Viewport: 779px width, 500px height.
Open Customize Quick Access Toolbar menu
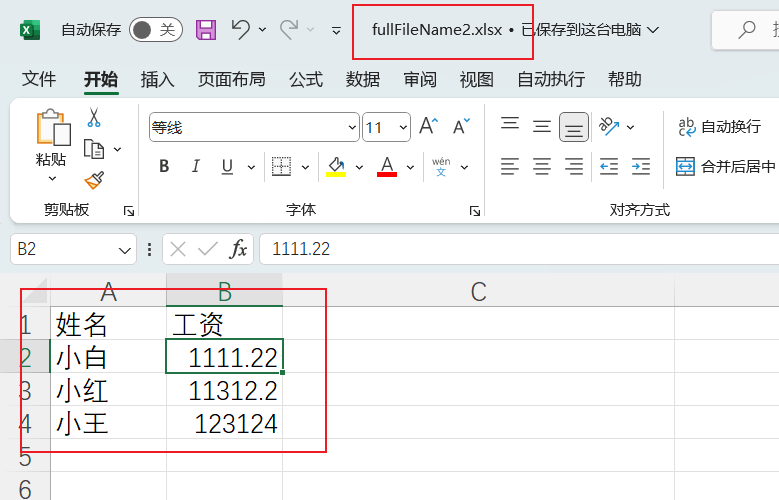click(x=336, y=31)
